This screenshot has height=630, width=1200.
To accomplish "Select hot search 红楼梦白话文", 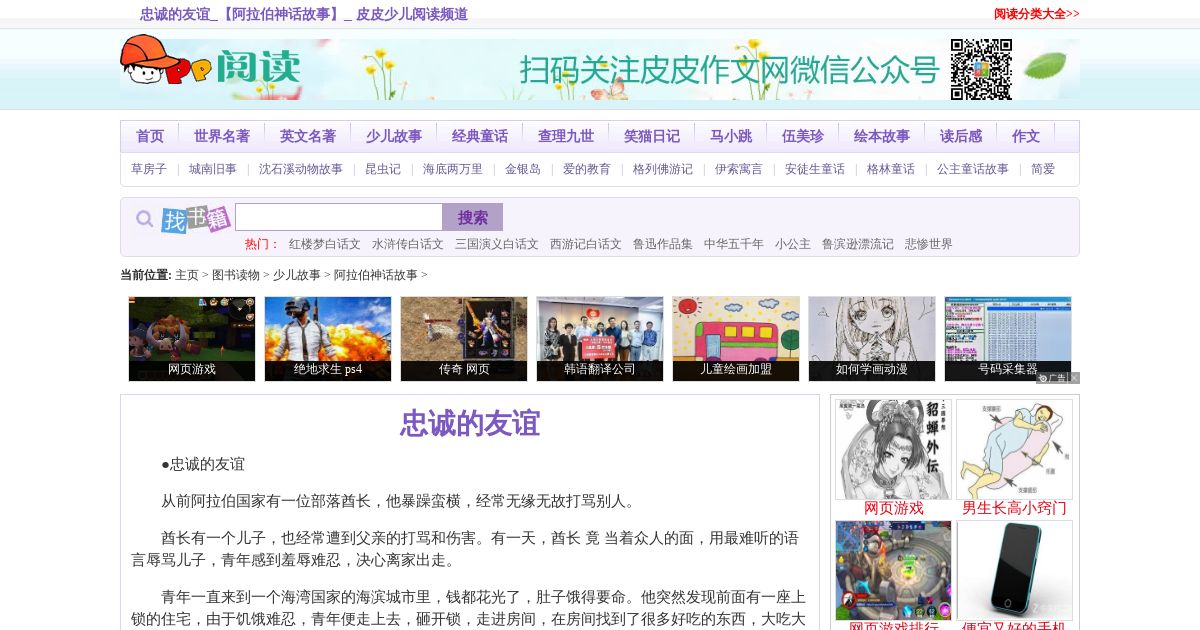I will pyautogui.click(x=325, y=244).
